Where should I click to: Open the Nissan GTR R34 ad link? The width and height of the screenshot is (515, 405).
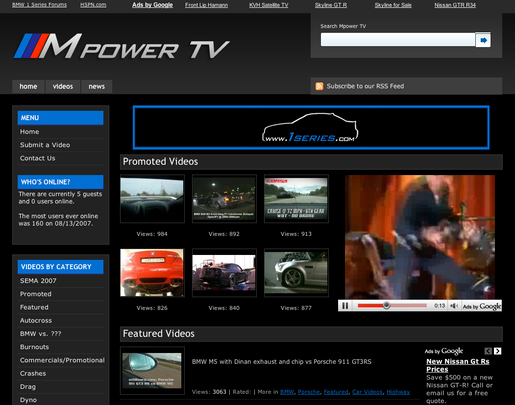[455, 5]
